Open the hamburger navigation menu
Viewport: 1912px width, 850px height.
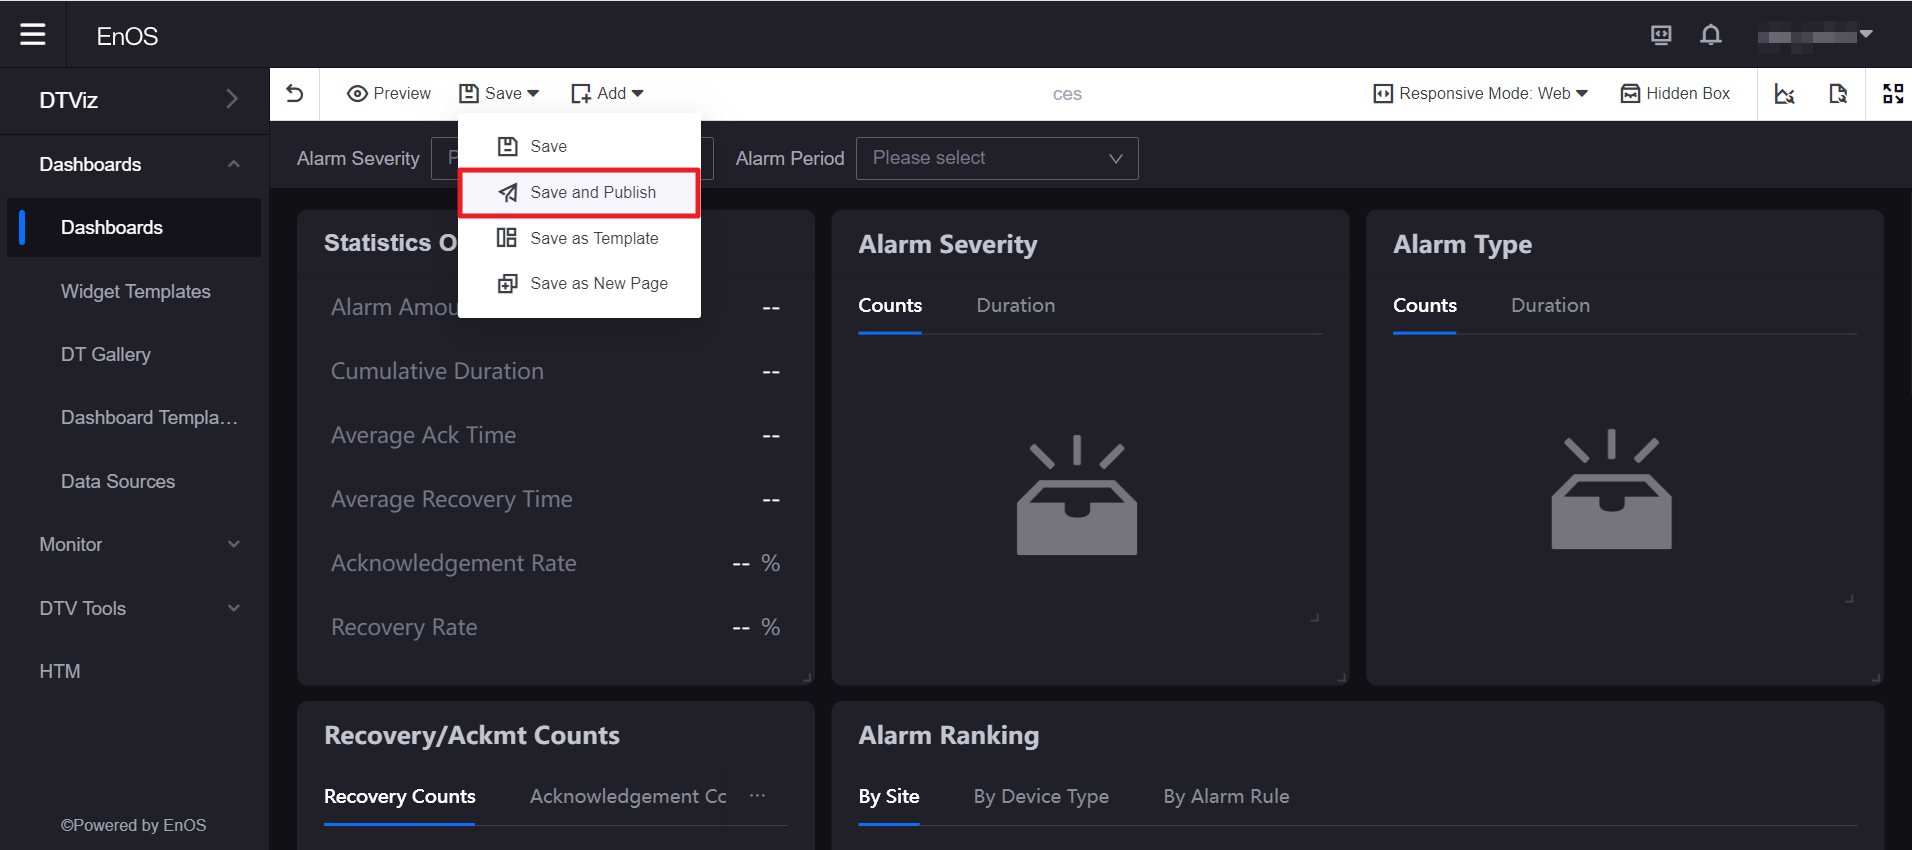33,35
